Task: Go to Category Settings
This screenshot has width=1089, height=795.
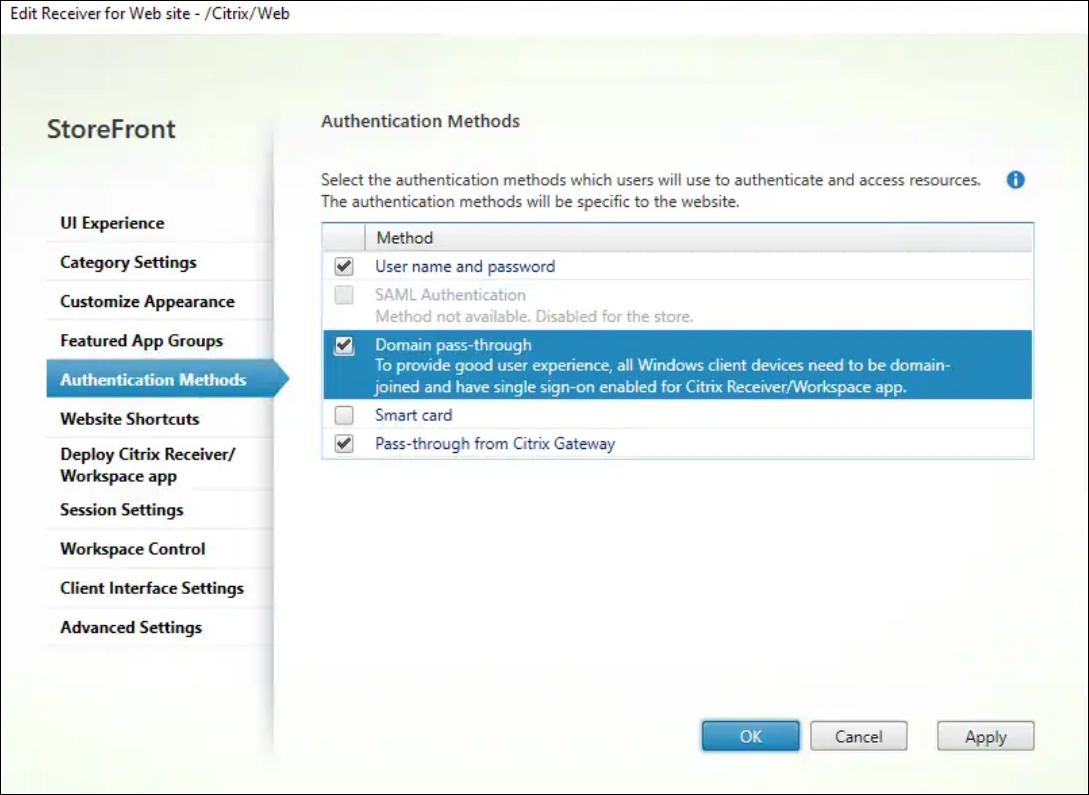Action: tap(160, 262)
